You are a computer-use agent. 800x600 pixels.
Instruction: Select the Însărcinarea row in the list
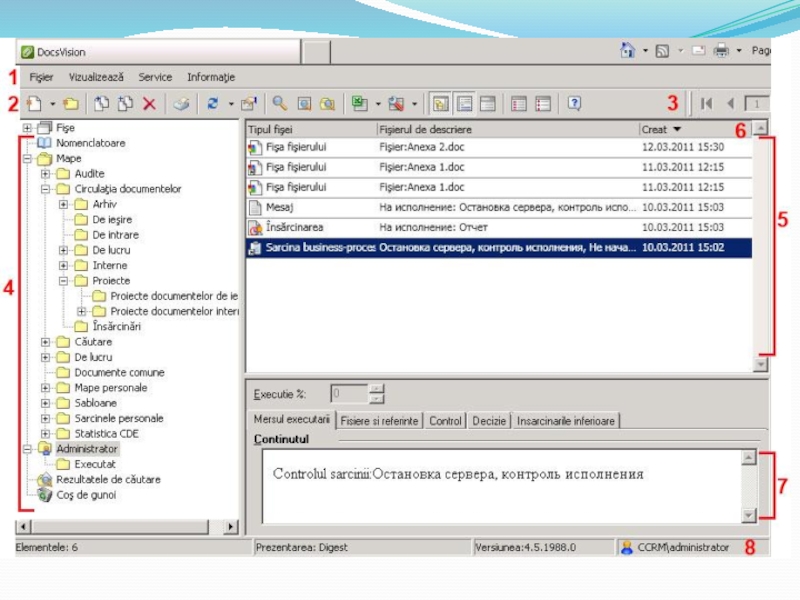coord(295,227)
